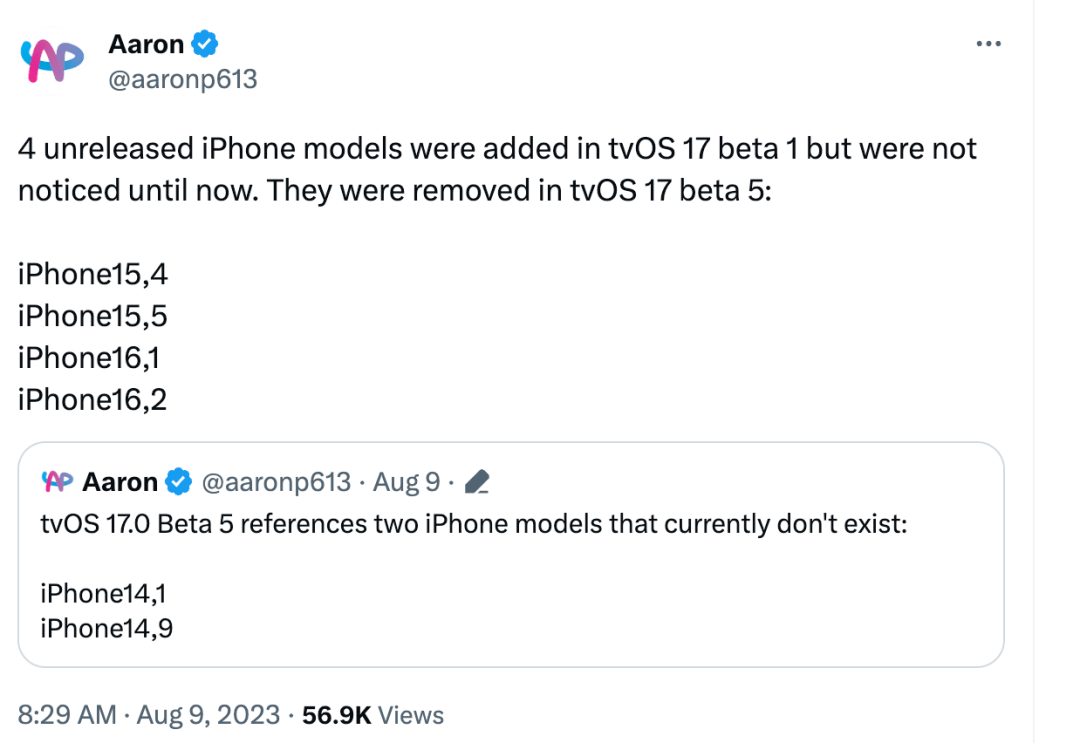1080x743 pixels.
Task: Click the small AP avatar in quoted tweet
Action: (57, 481)
